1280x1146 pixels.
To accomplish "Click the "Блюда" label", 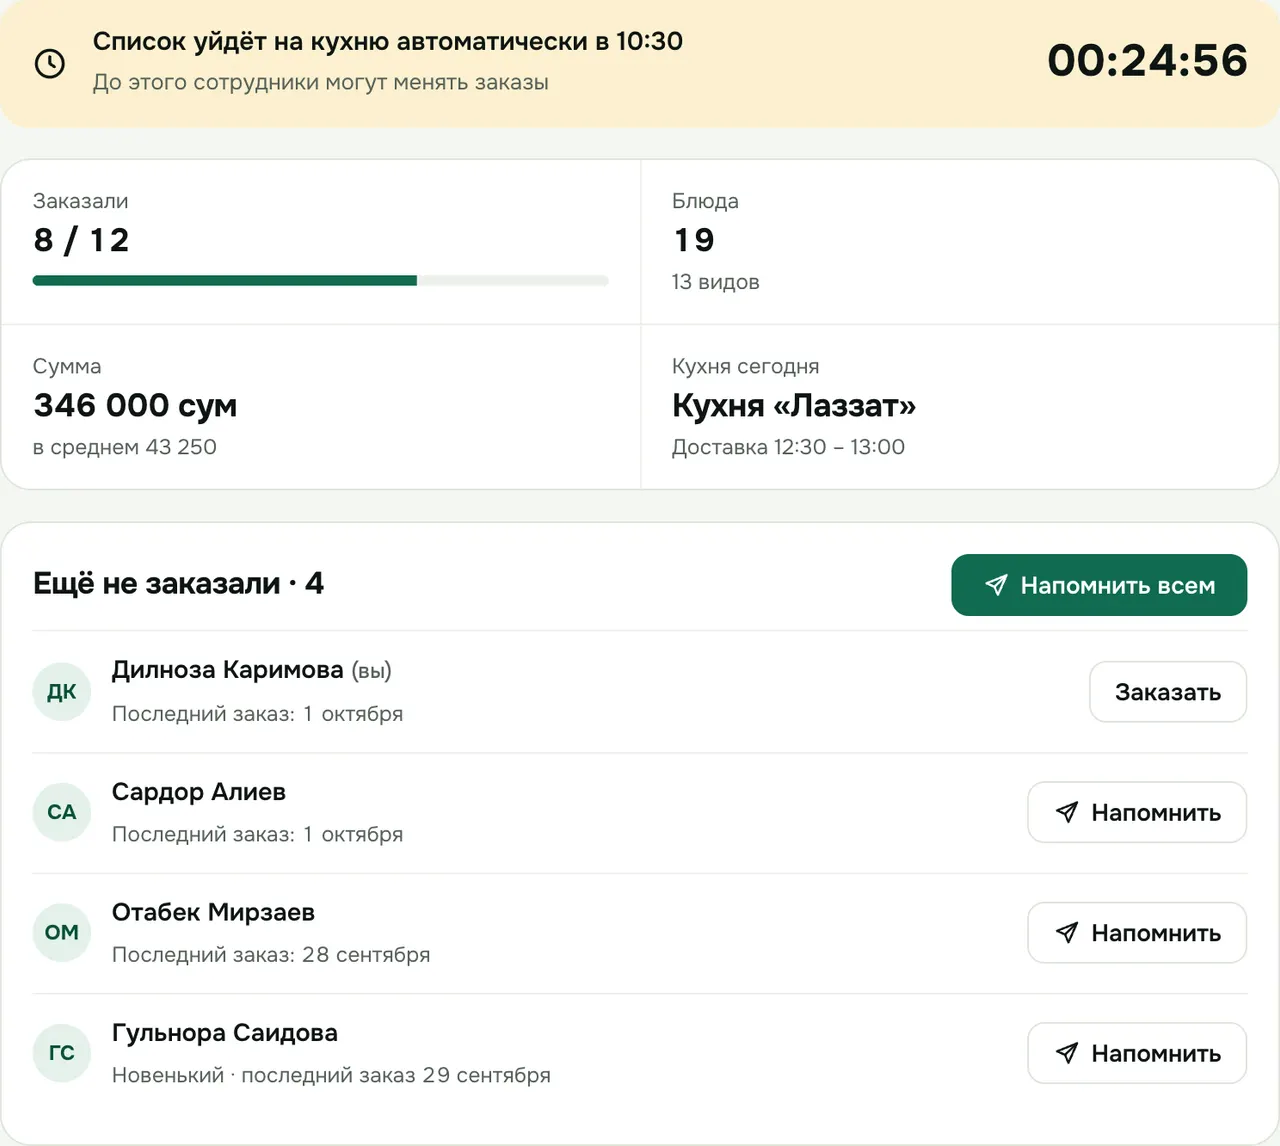I will tap(705, 201).
